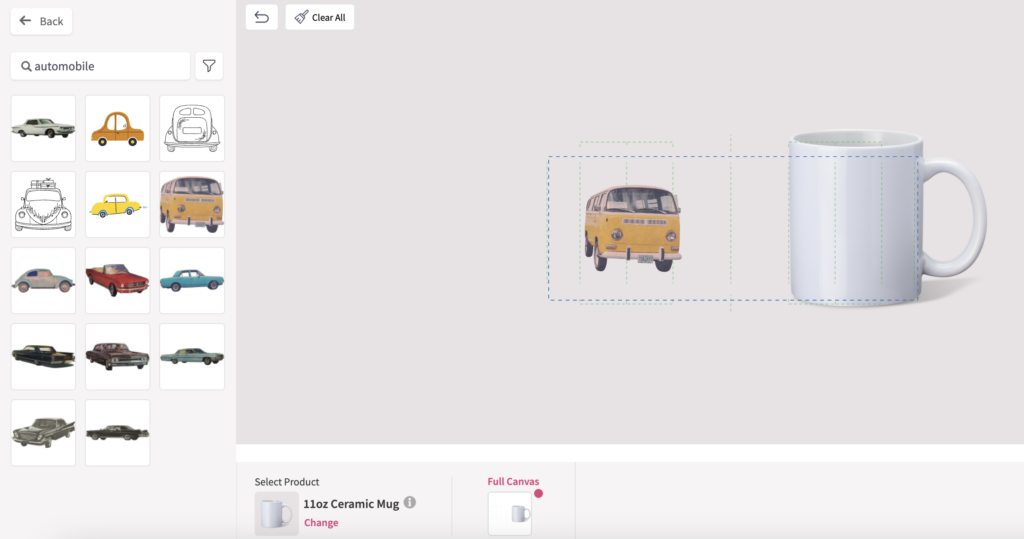The height and width of the screenshot is (539, 1024).
Task: Select the gray finned classic car clipart
Action: [x=43, y=433]
